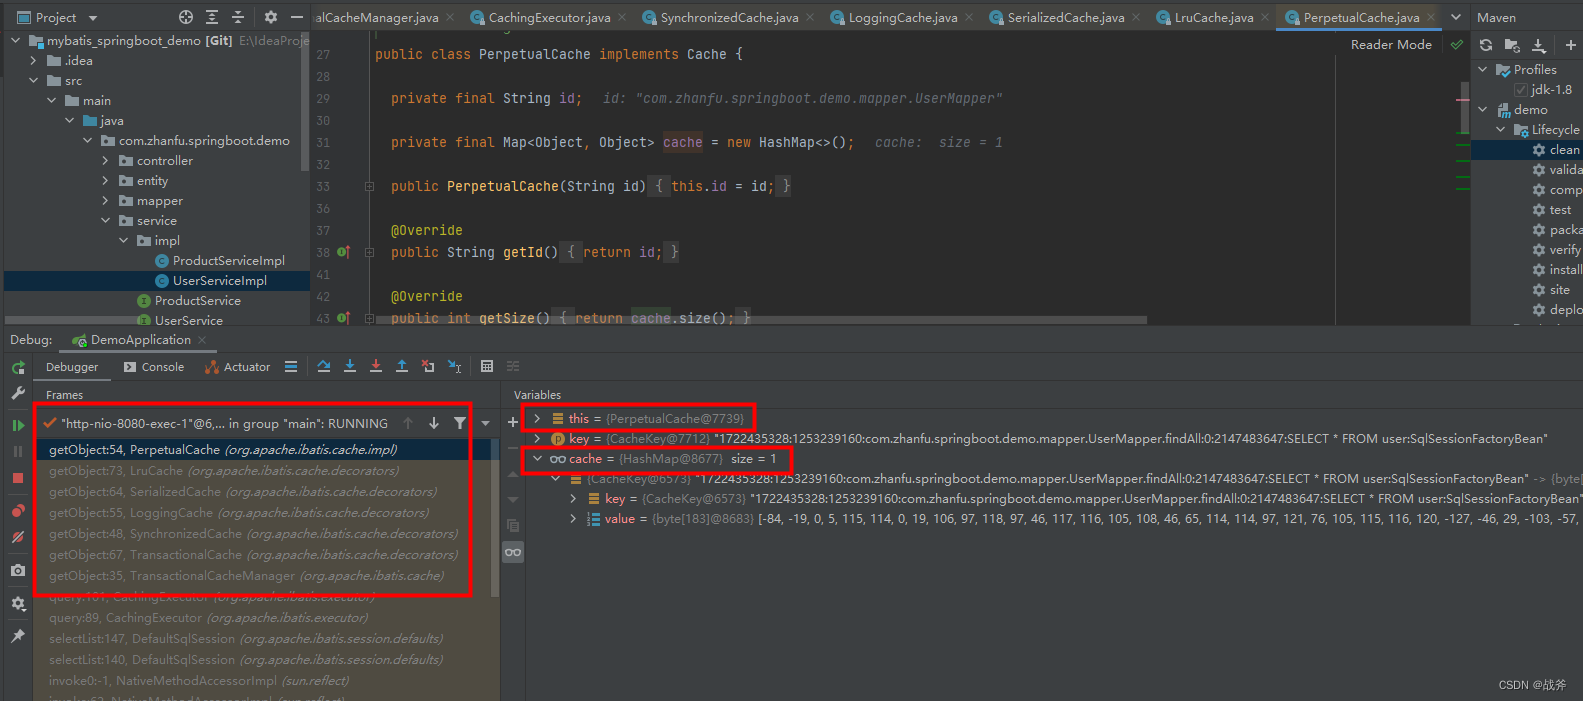Click Show Execution Point icon
The height and width of the screenshot is (701, 1583).
(x=291, y=367)
